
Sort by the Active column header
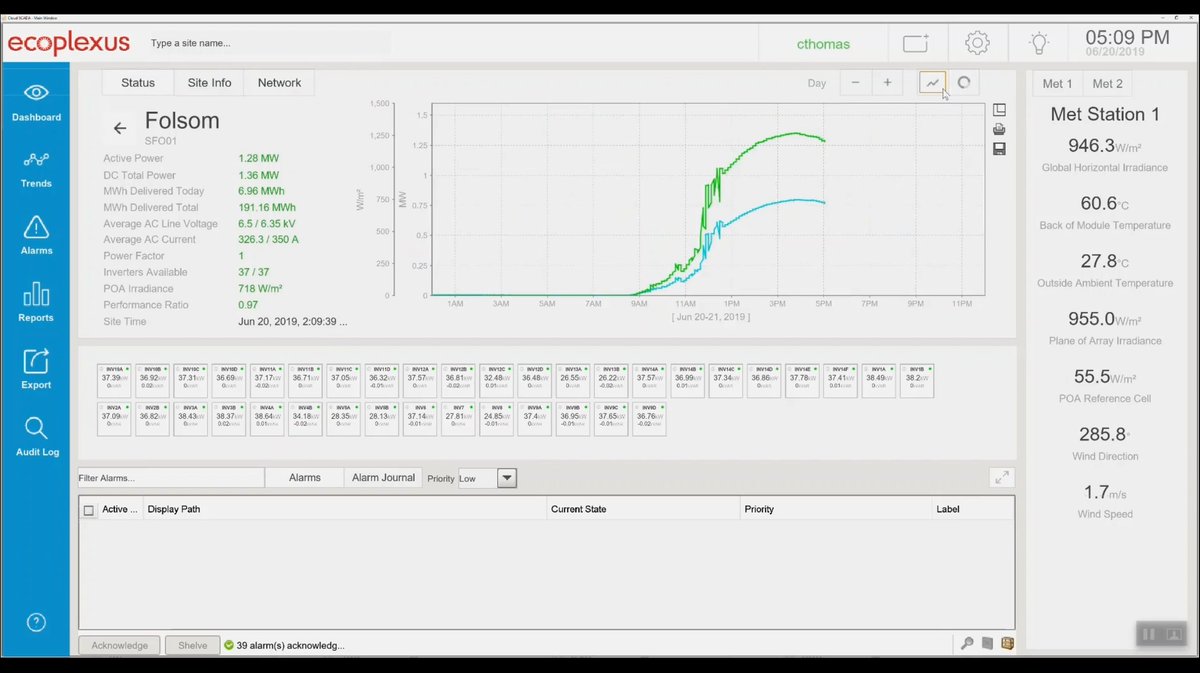[x=120, y=509]
